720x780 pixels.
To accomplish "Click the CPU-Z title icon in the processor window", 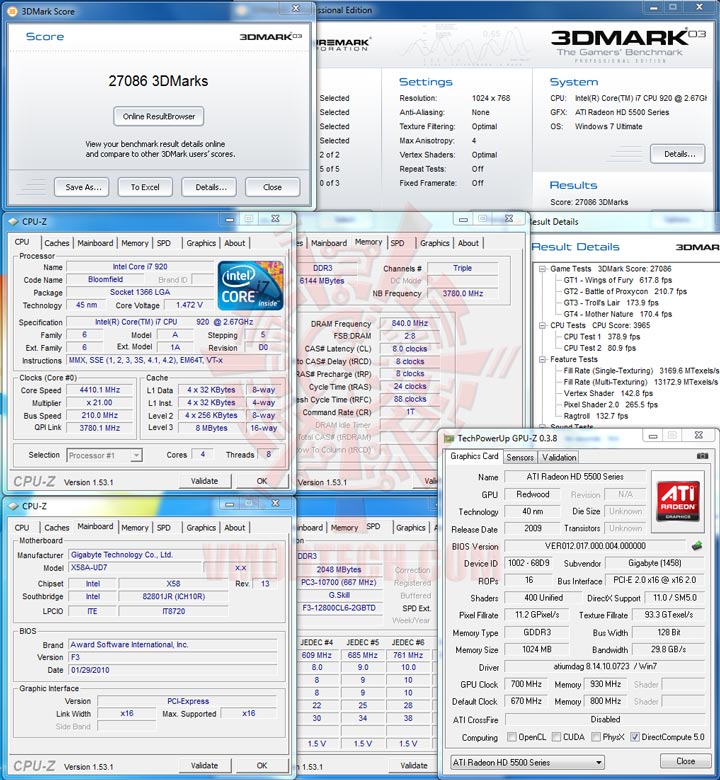I will 13,221.
